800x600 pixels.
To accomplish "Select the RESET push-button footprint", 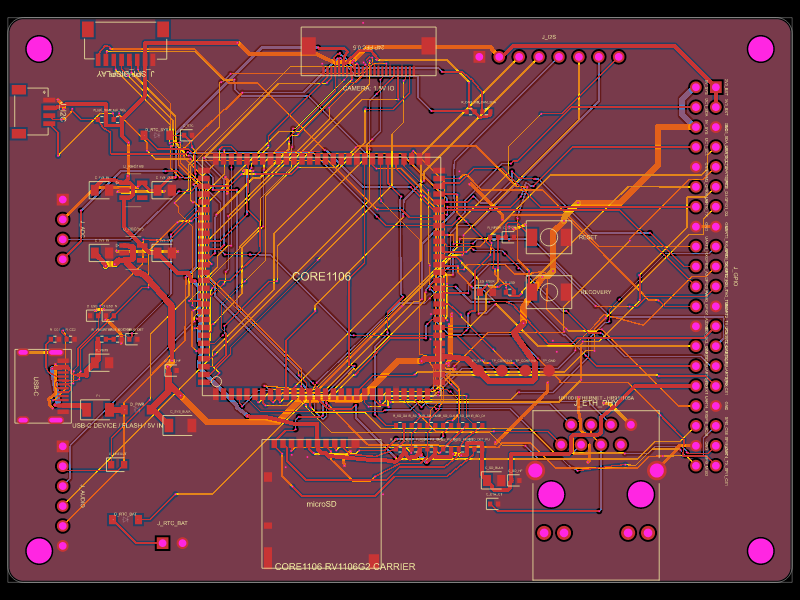I will click(x=548, y=237).
